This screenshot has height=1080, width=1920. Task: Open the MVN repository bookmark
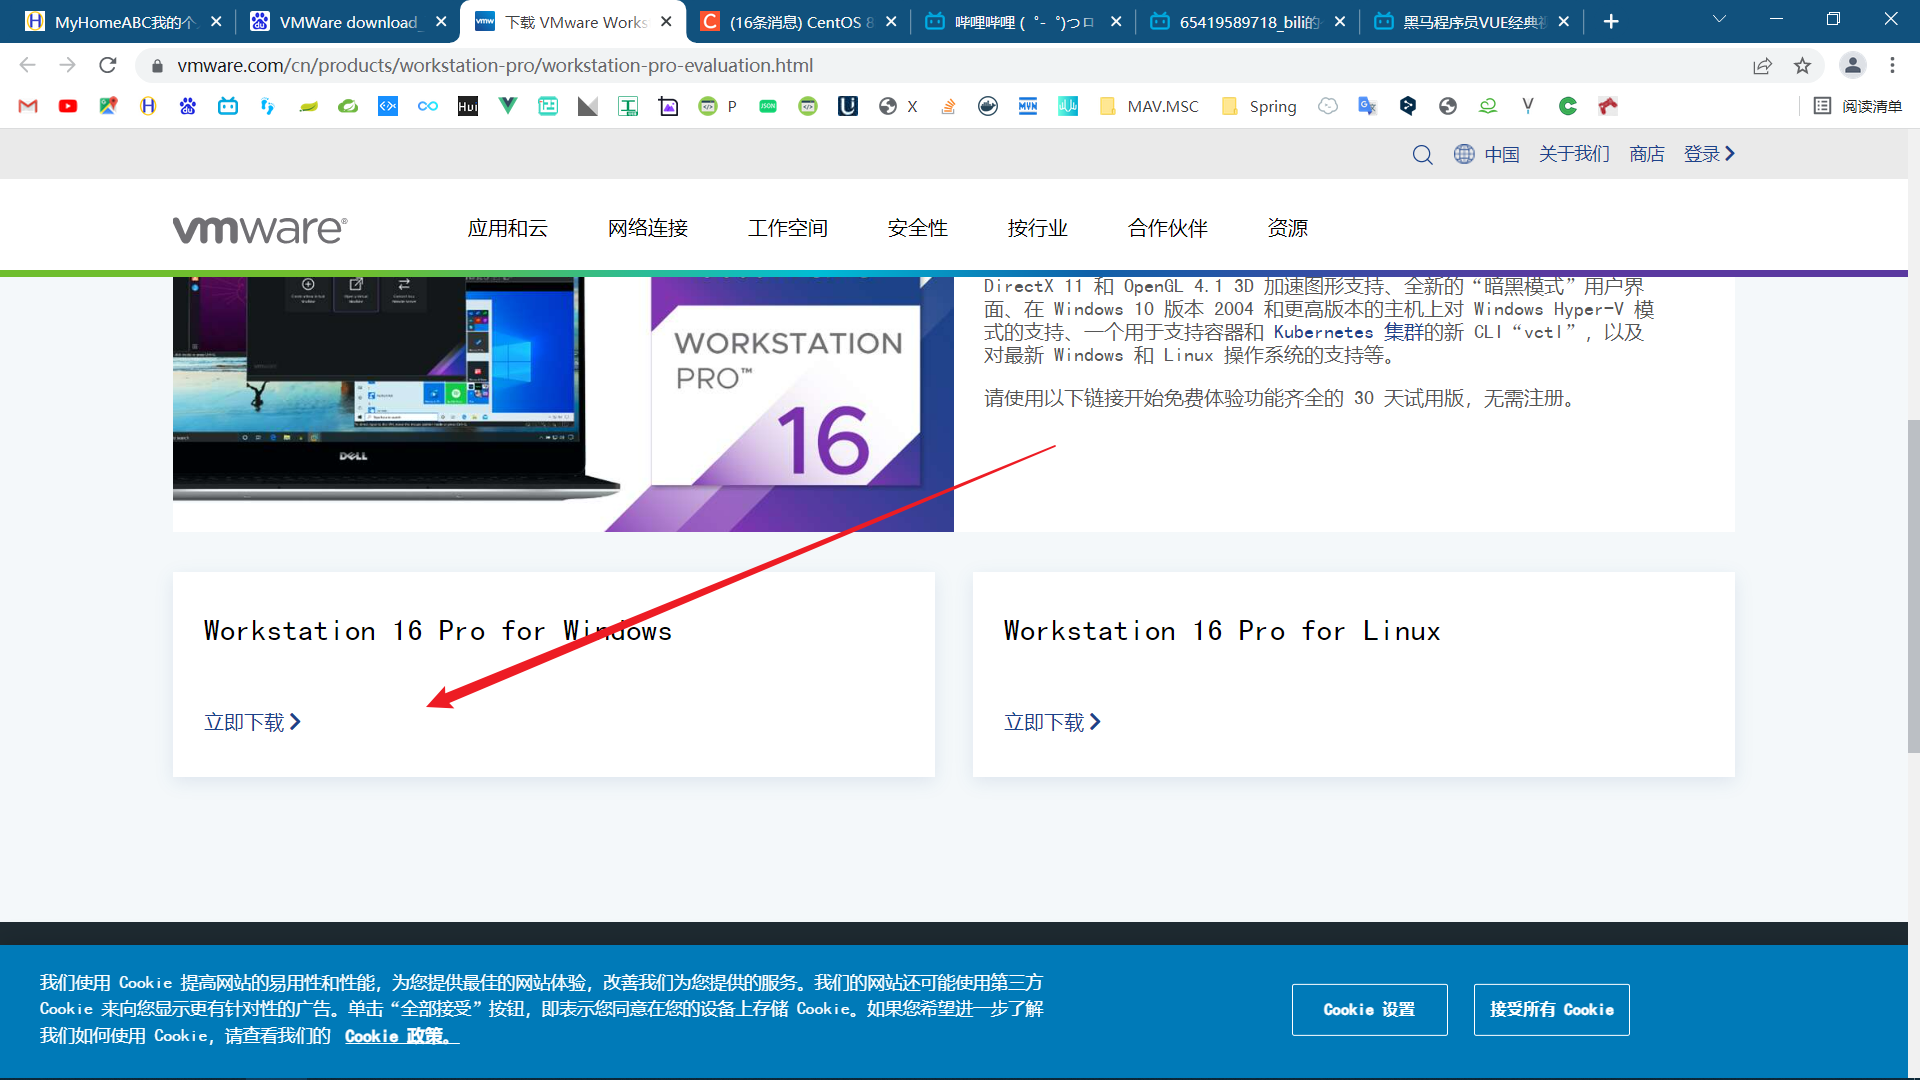1028,106
